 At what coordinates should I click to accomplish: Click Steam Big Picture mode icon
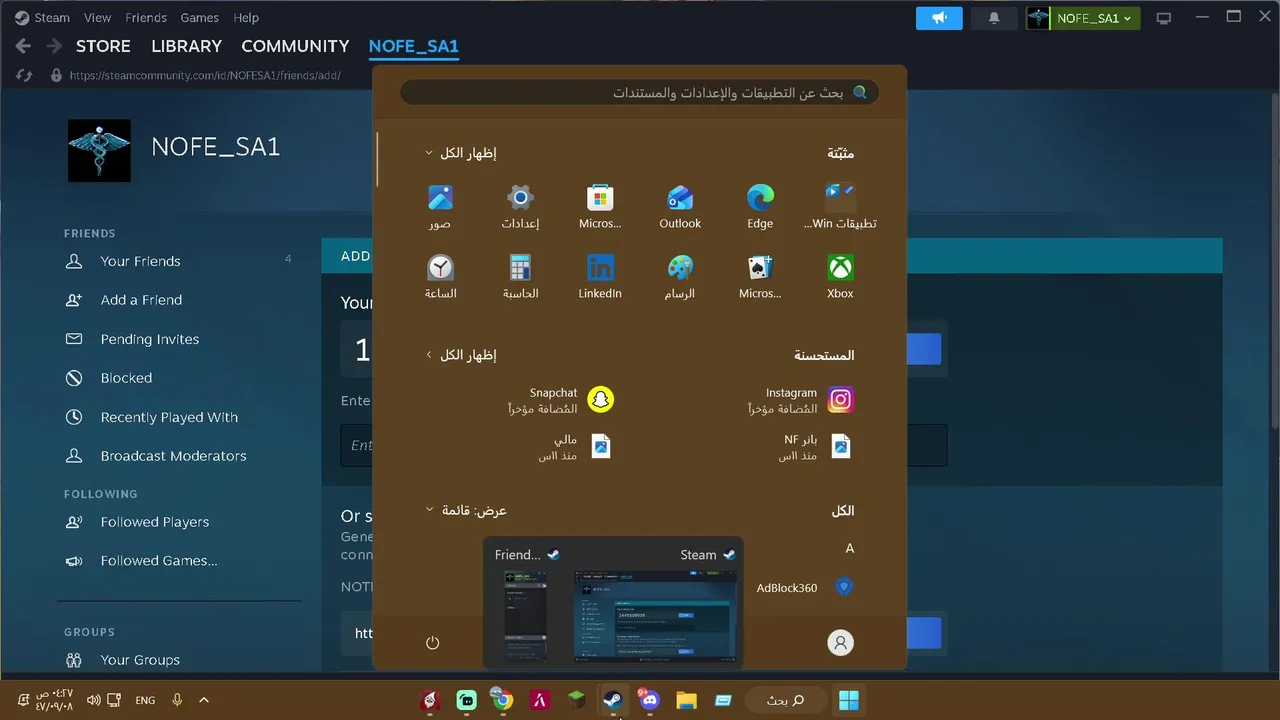[x=1163, y=18]
